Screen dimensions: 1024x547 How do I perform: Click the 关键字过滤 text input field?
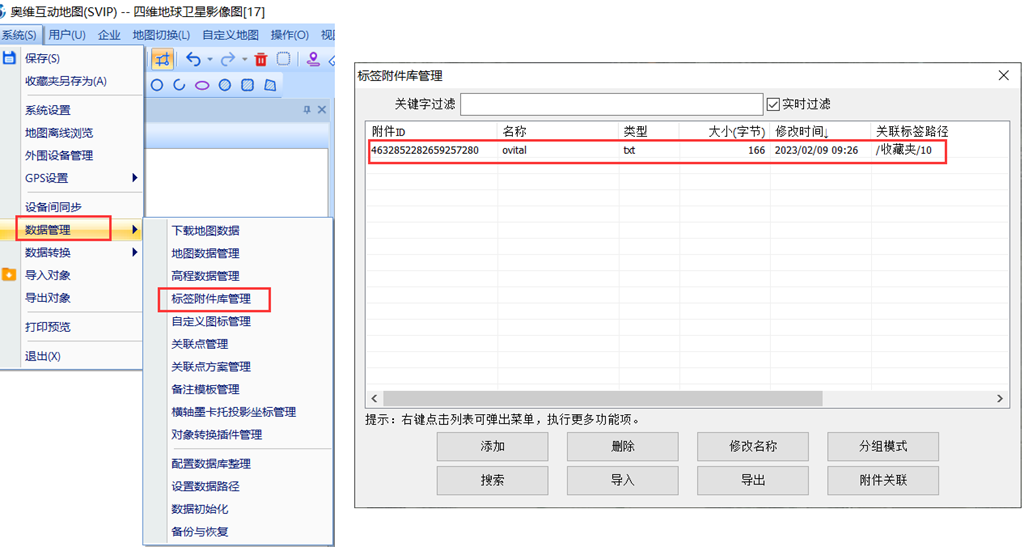tap(611, 104)
